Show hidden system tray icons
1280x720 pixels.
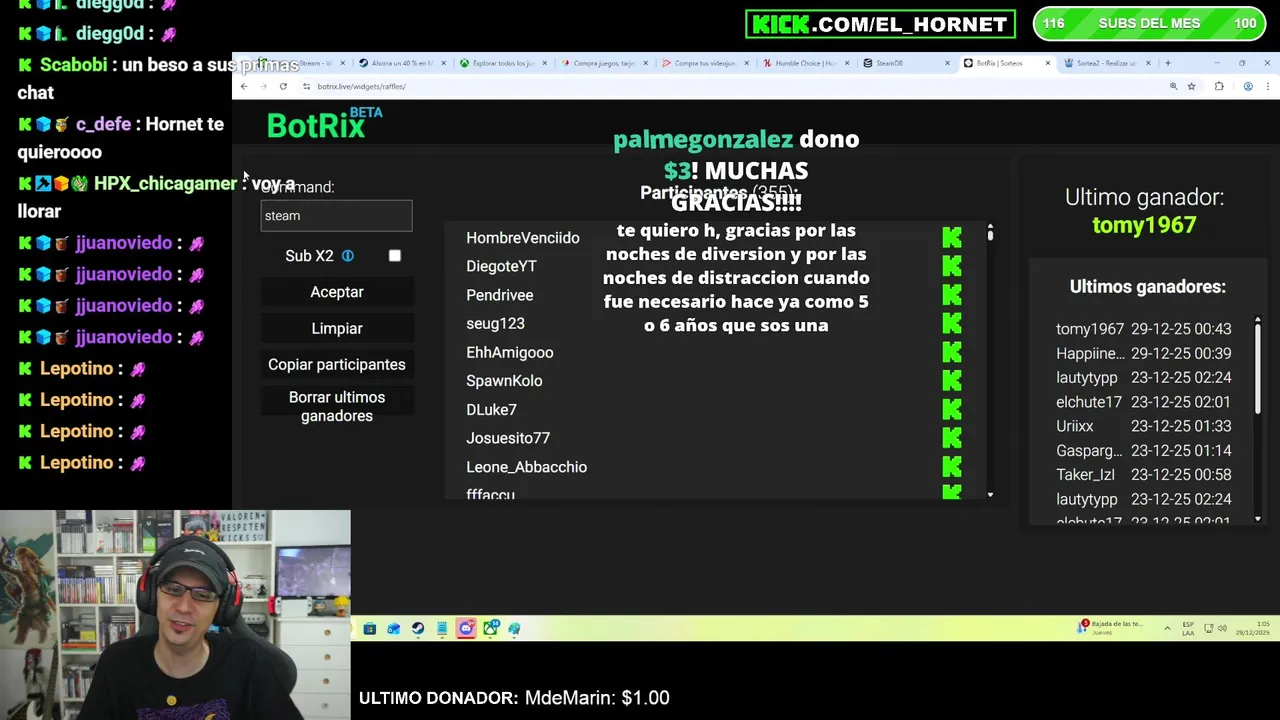tap(1167, 628)
